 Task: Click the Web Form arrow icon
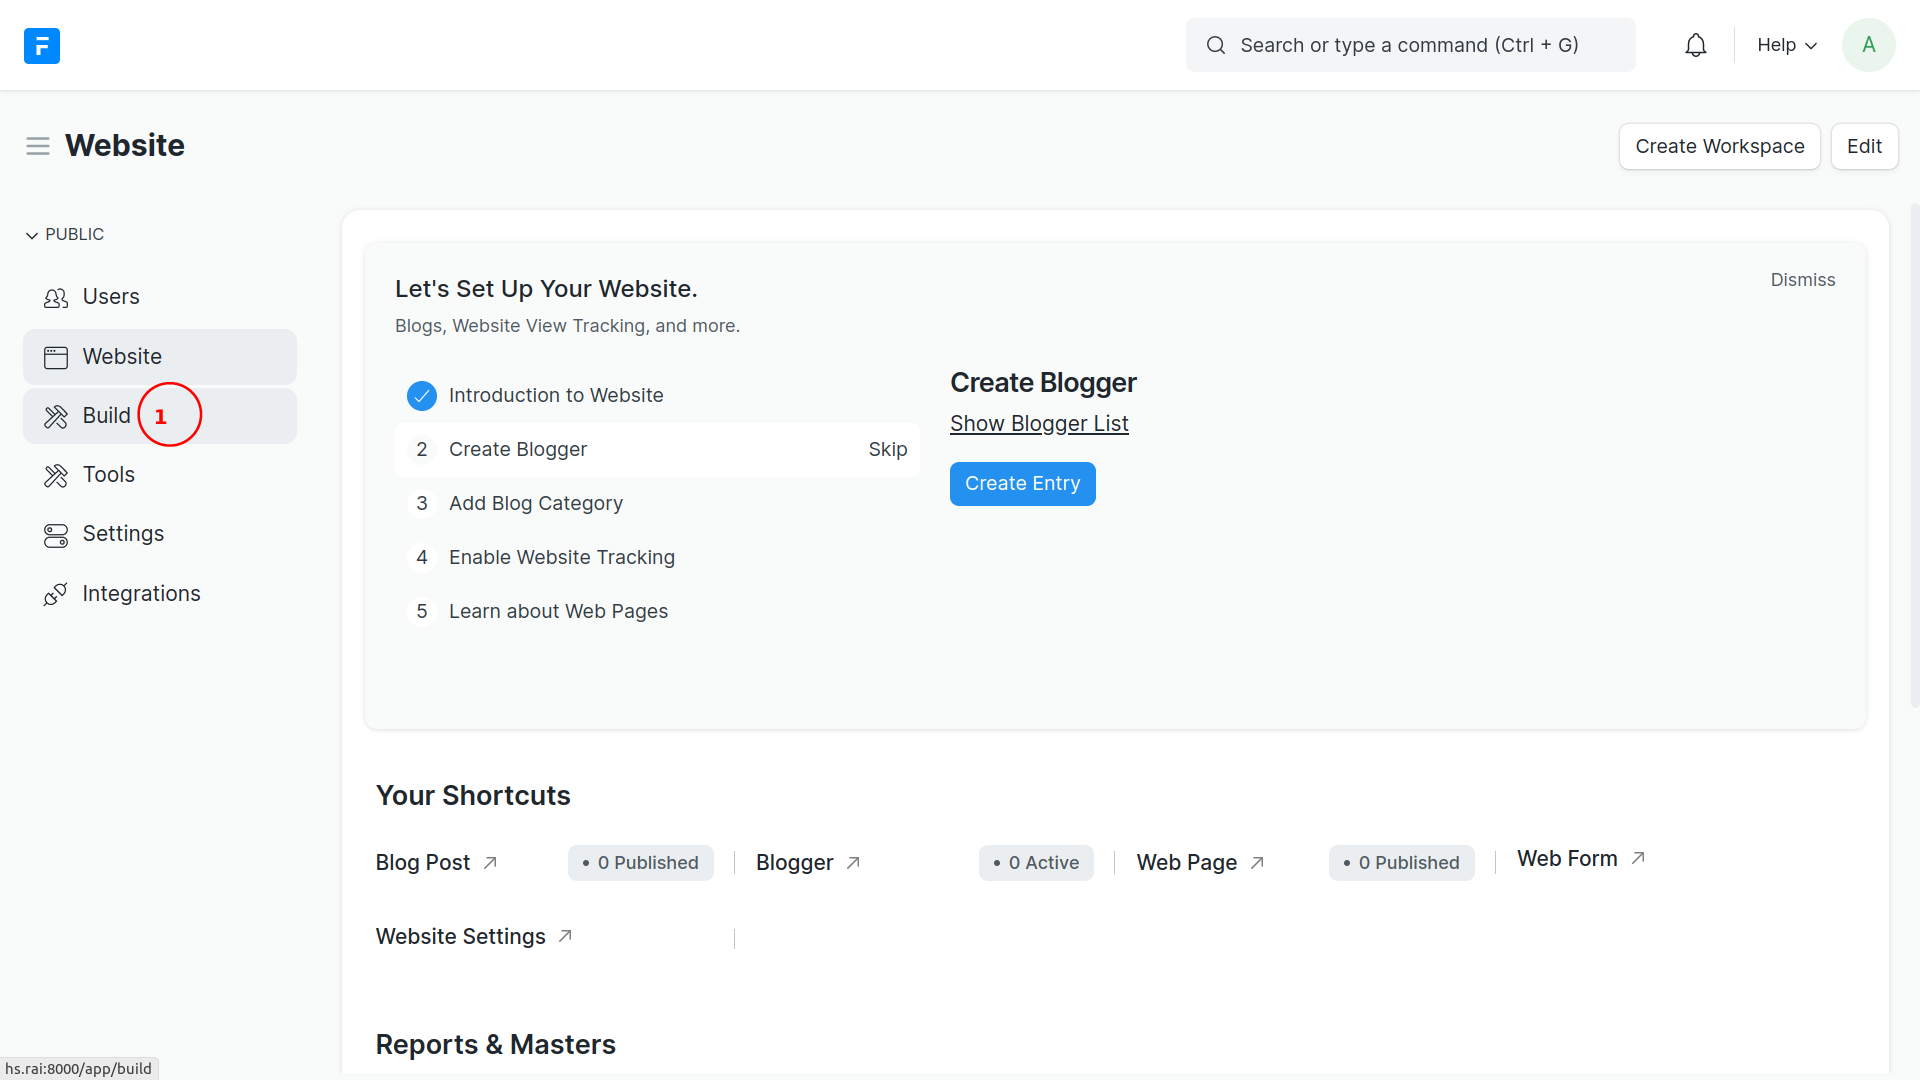[x=1638, y=858]
